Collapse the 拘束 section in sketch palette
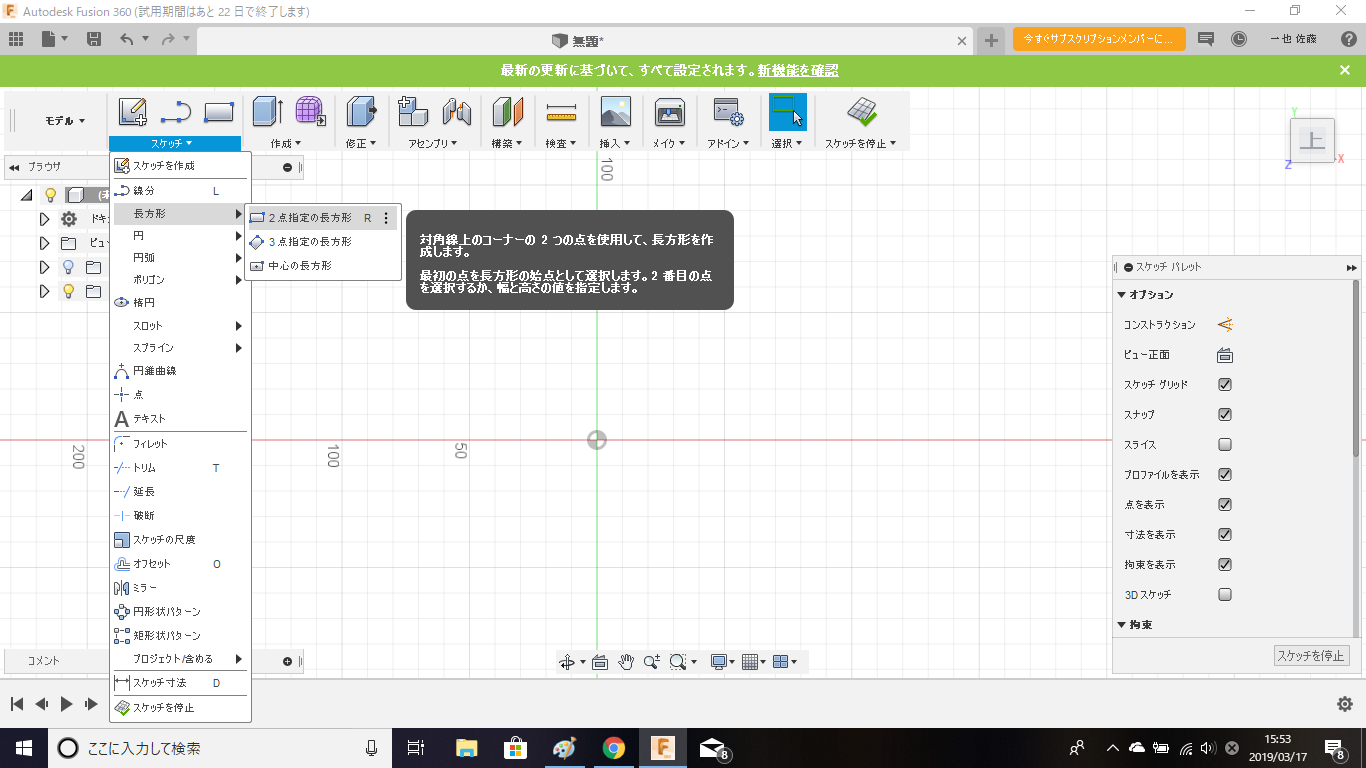The height and width of the screenshot is (768, 1366). 1122,625
